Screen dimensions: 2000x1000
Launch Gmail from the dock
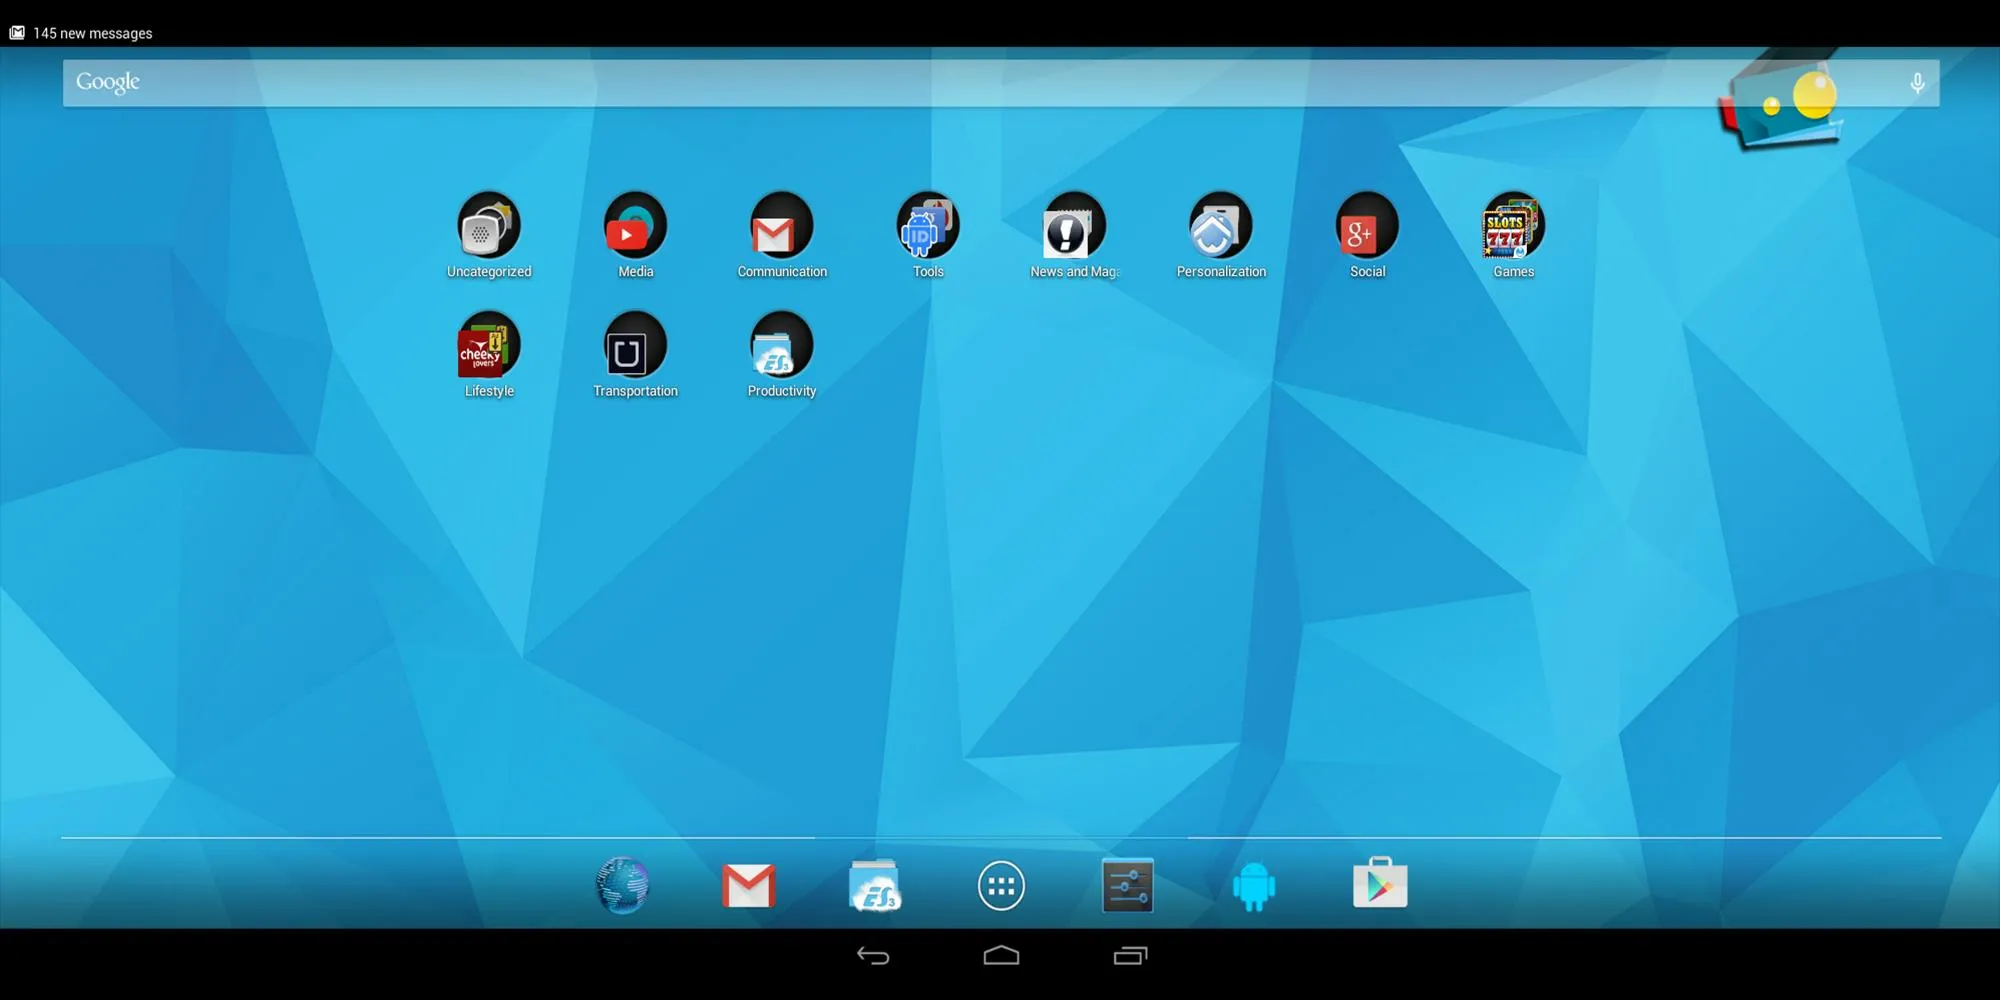[x=748, y=885]
